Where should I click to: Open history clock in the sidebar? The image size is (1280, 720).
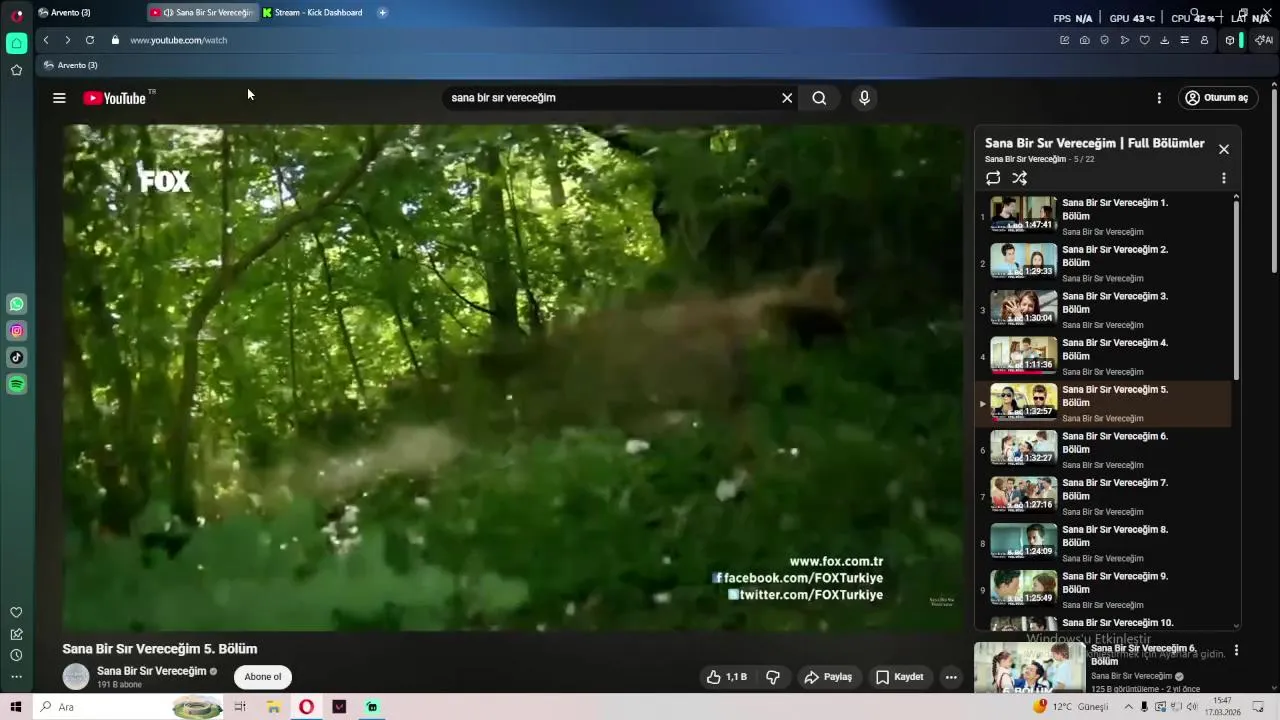16,656
